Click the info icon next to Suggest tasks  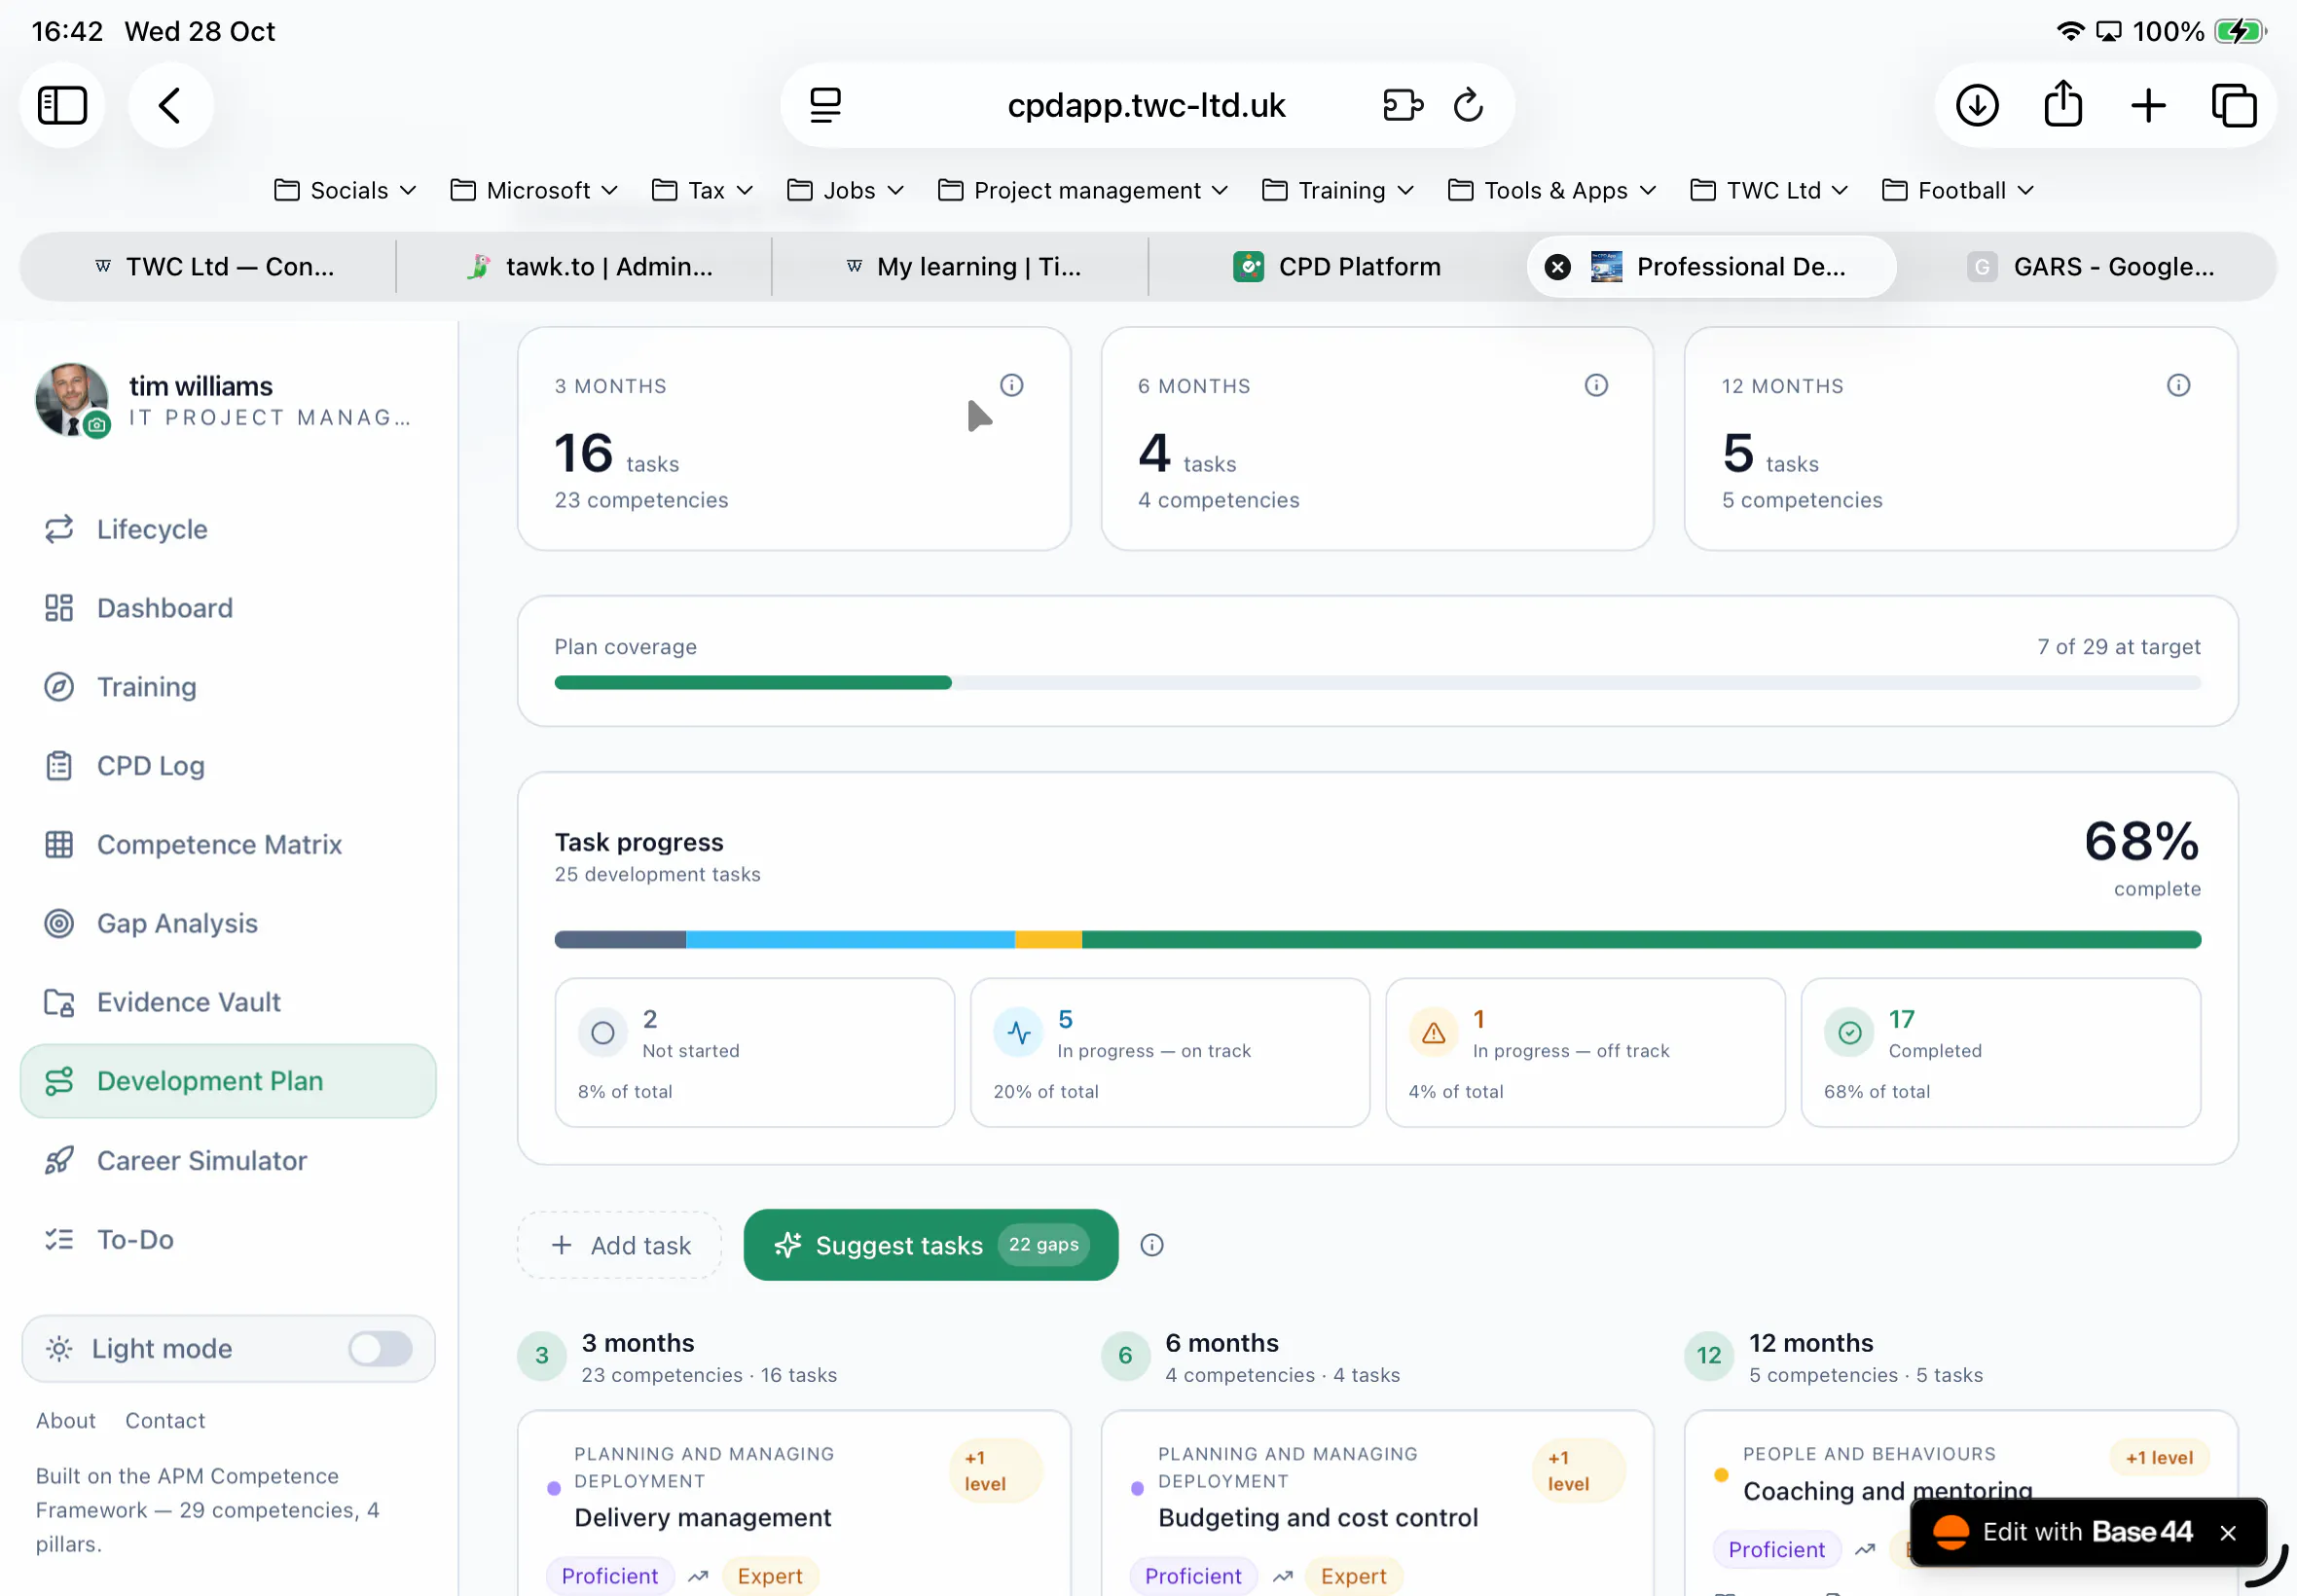(1152, 1245)
